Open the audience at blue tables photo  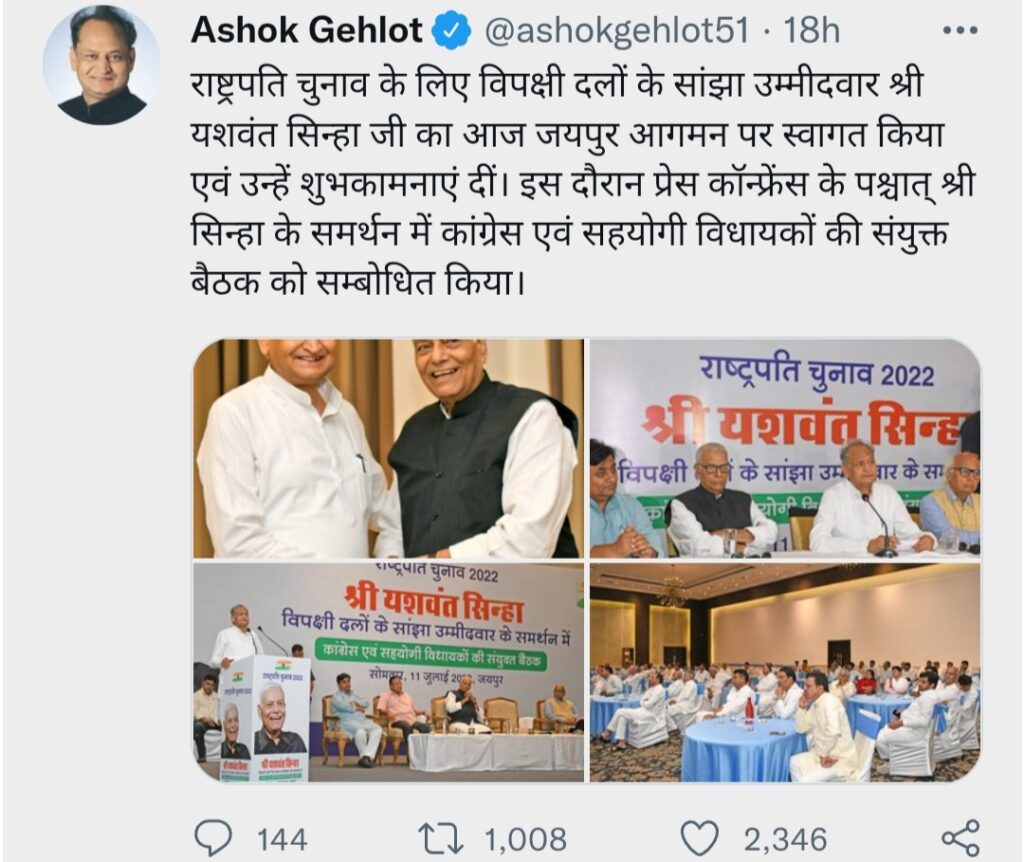coord(785,673)
